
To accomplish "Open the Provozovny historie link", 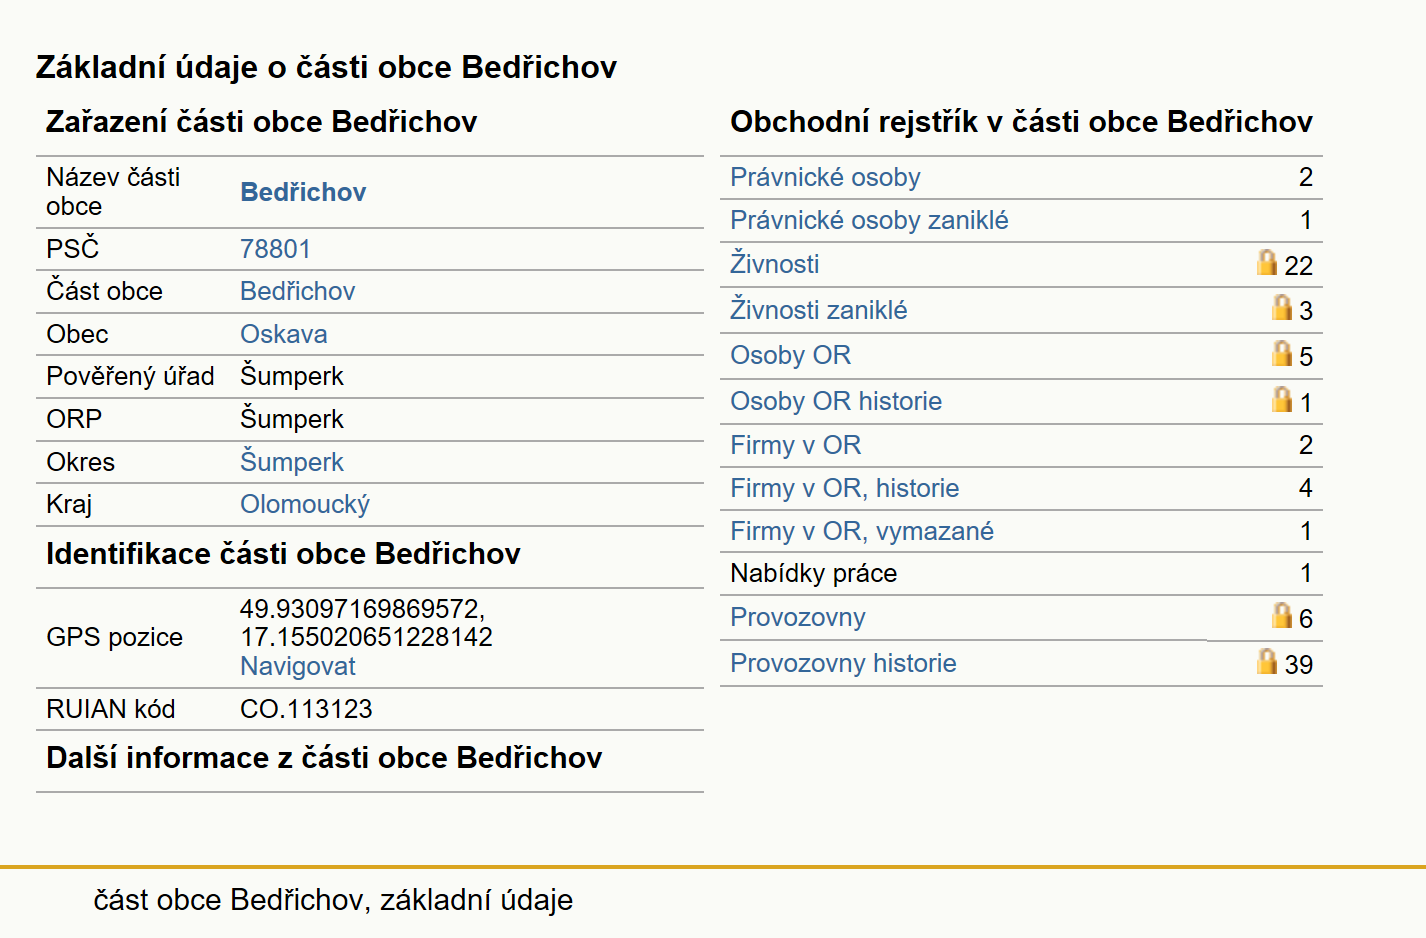I will pos(843,663).
